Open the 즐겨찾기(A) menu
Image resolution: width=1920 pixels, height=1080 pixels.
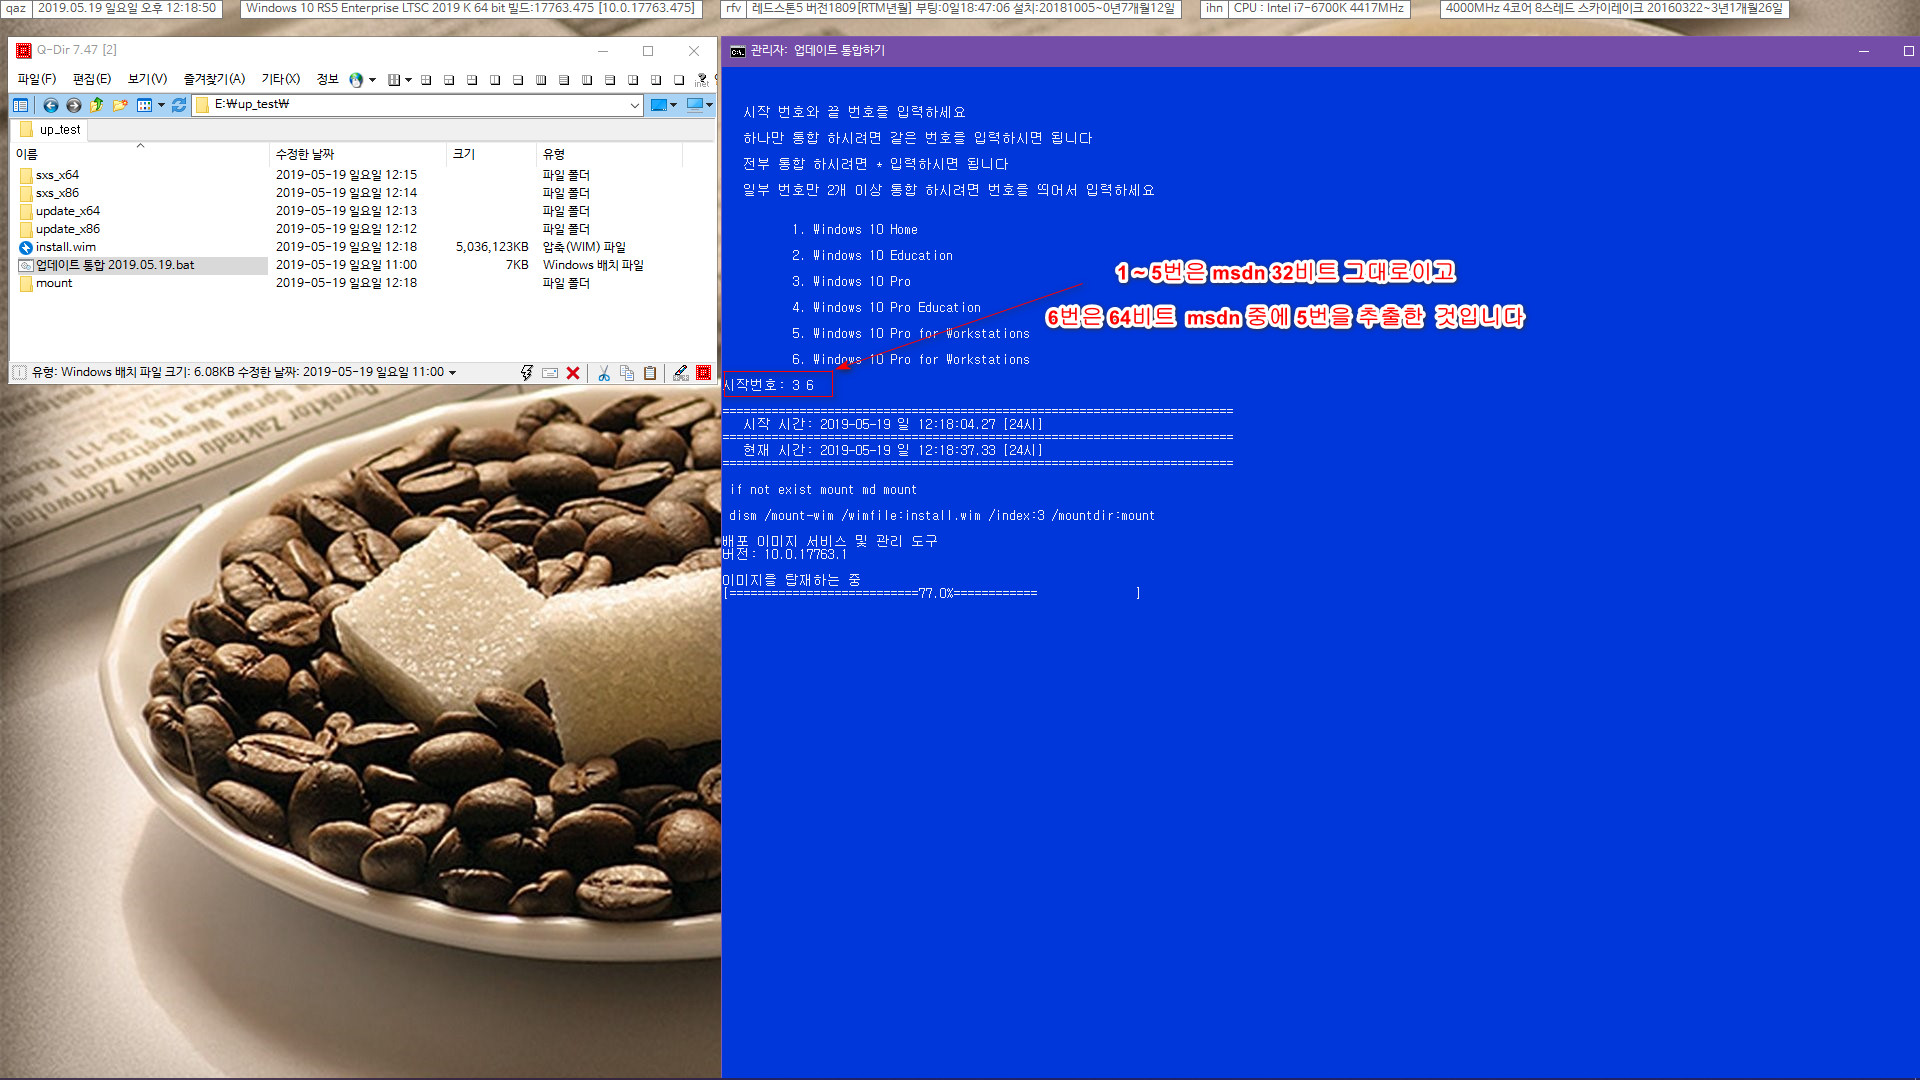coord(214,79)
